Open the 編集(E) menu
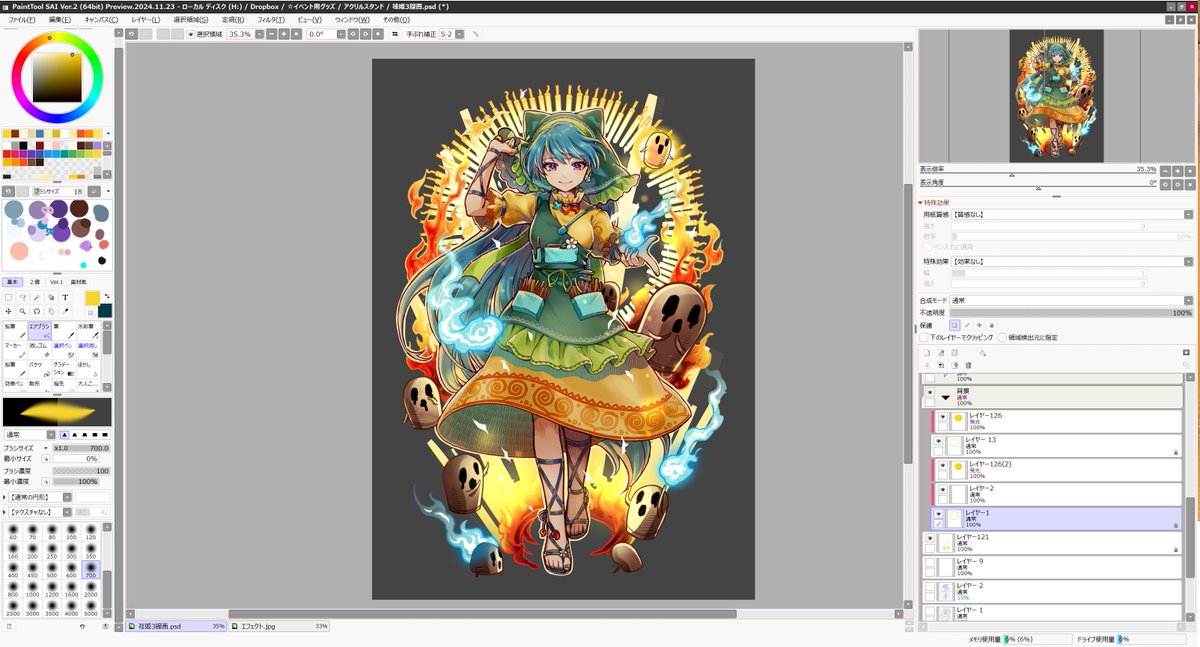1200x647 pixels. point(60,19)
